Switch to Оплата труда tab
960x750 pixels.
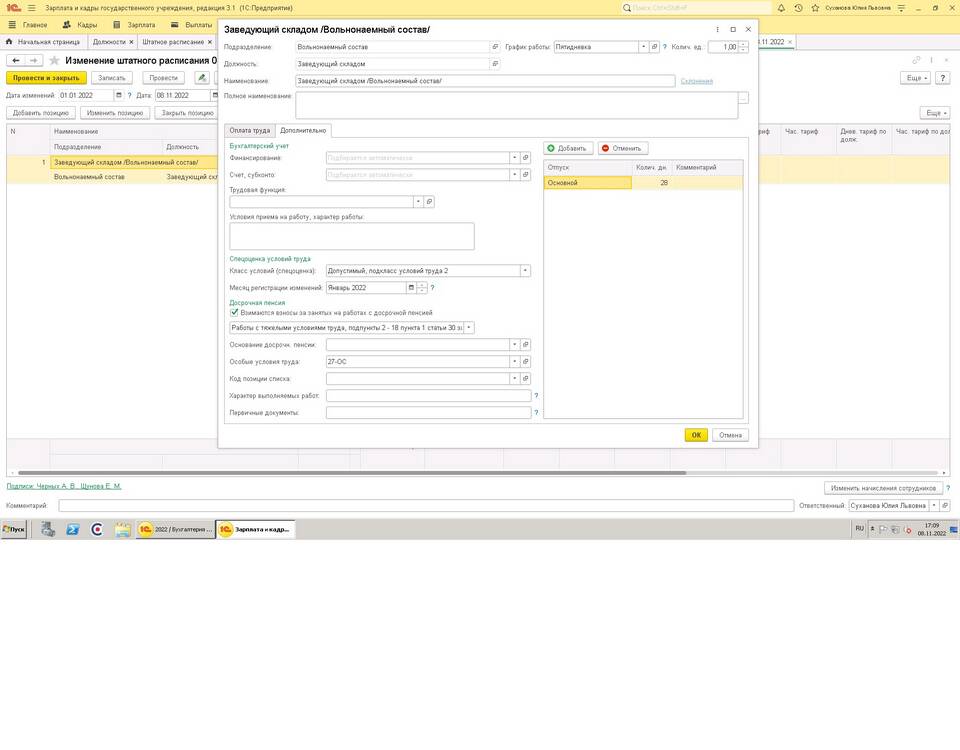click(248, 130)
